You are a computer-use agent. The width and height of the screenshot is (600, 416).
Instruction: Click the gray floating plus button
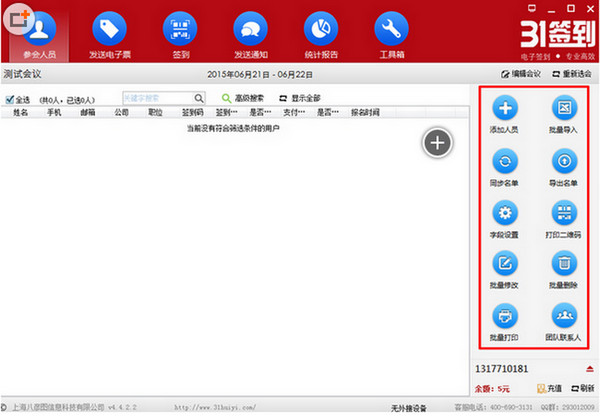coord(437,143)
